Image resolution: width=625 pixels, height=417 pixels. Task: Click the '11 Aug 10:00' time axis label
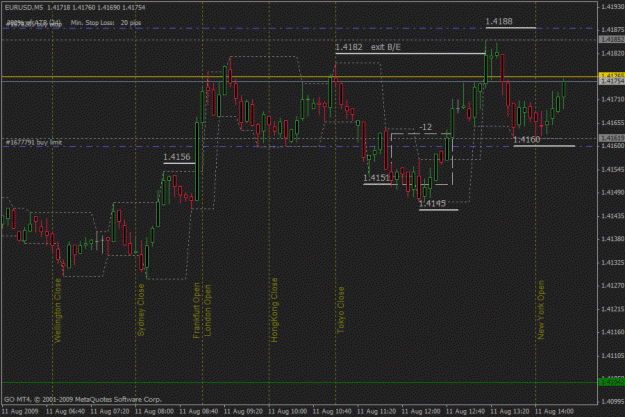pos(288,411)
